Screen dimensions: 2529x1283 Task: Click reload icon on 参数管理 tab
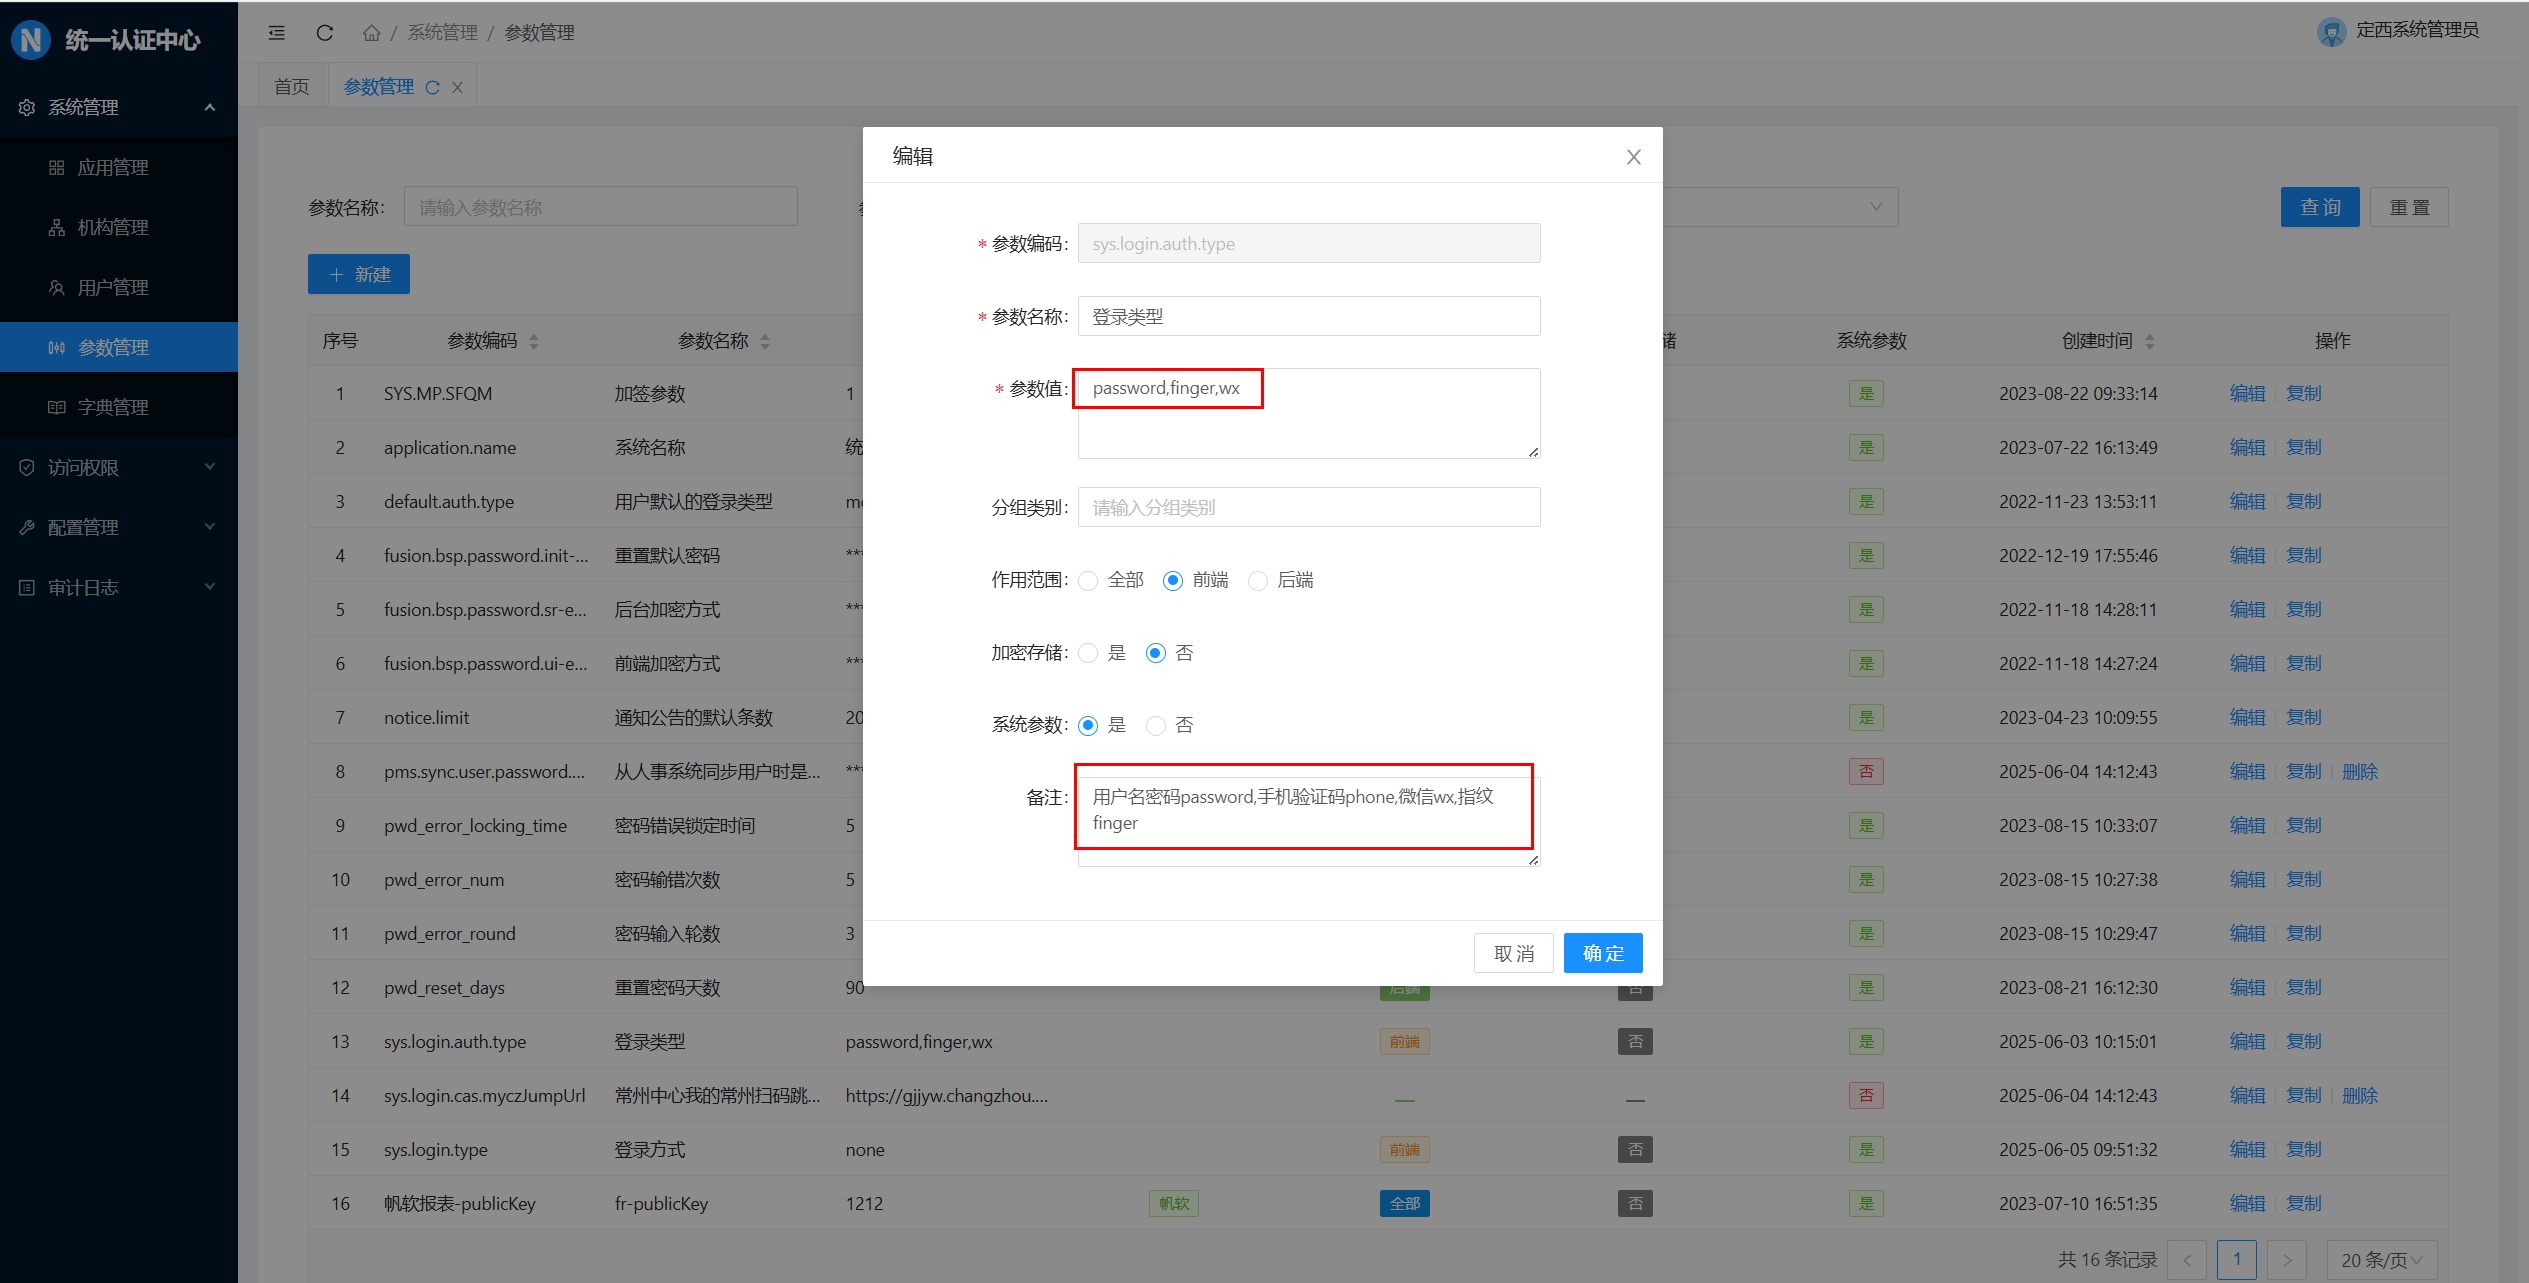(433, 88)
